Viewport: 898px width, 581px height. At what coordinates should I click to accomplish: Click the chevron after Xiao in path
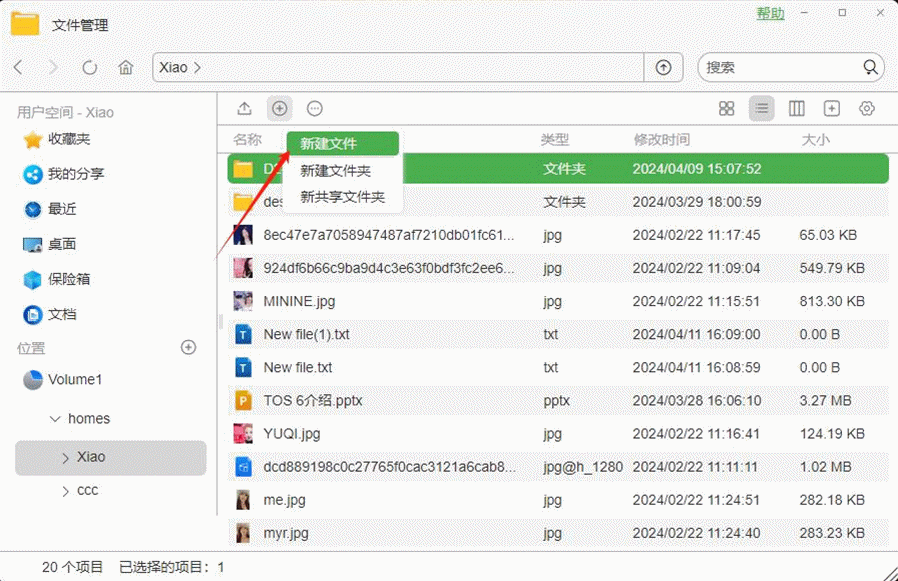tap(197, 68)
